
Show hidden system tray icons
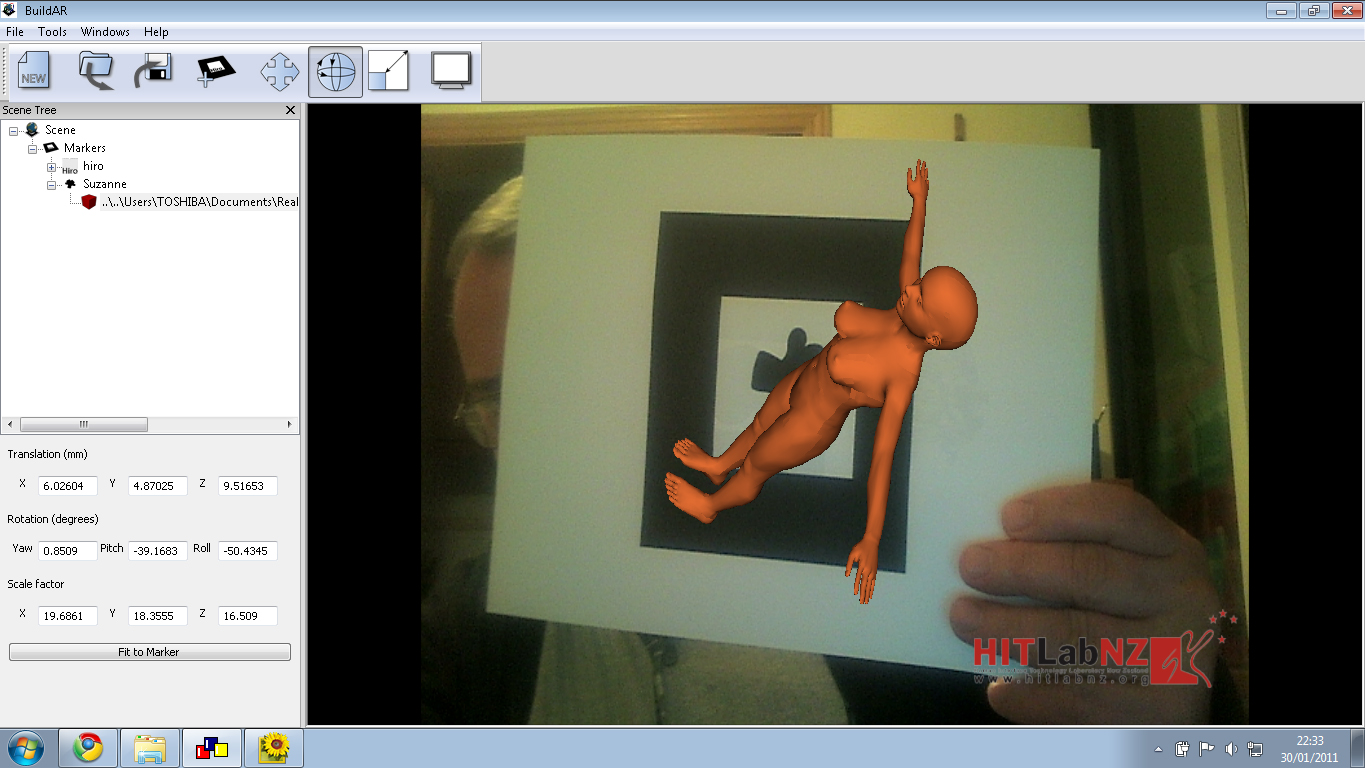point(1158,749)
